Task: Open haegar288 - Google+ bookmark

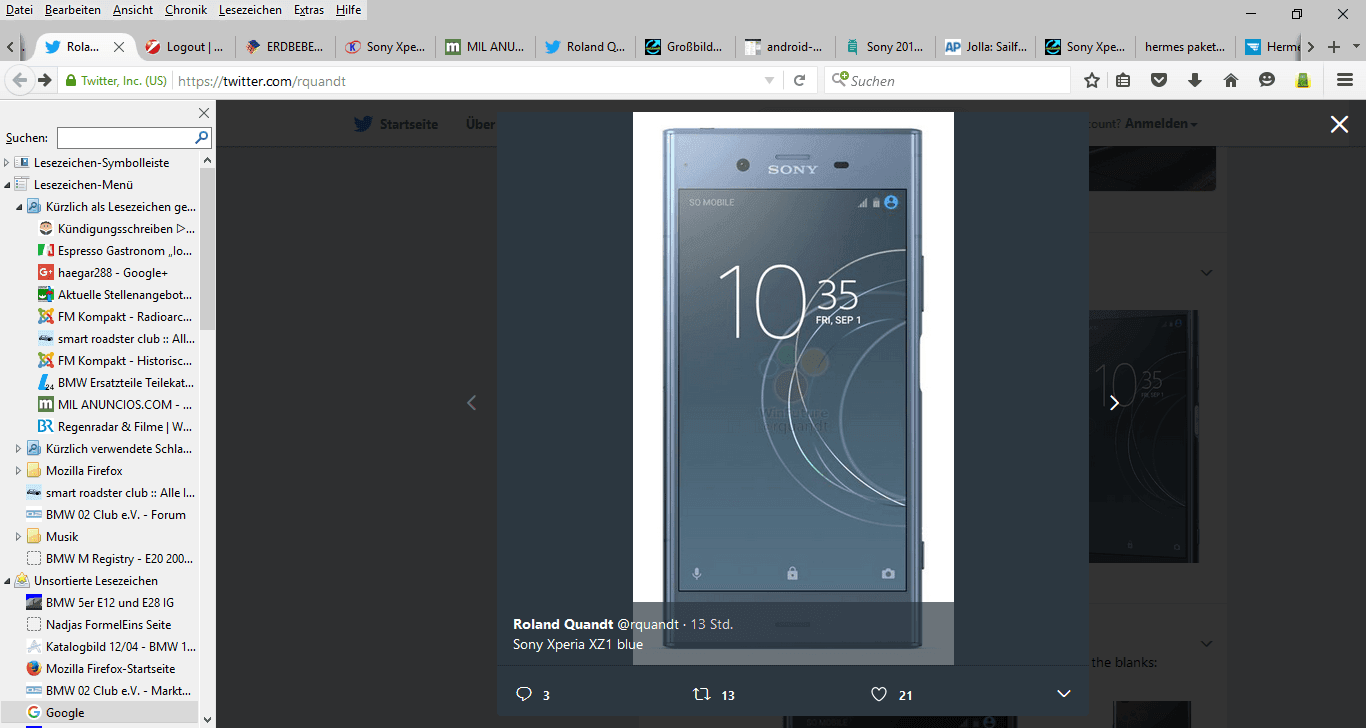Action: coord(113,273)
